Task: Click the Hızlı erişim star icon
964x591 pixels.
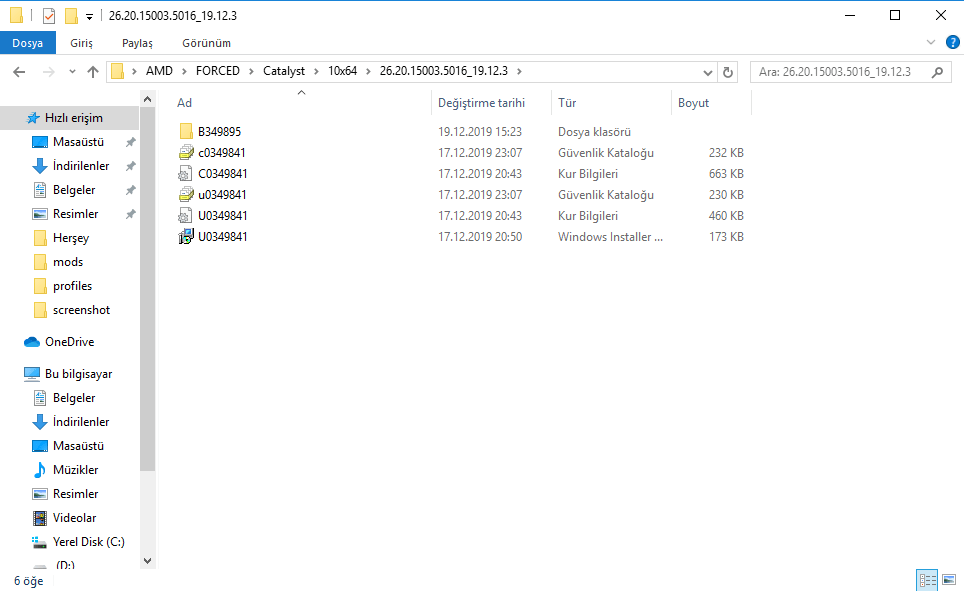Action: (x=33, y=118)
